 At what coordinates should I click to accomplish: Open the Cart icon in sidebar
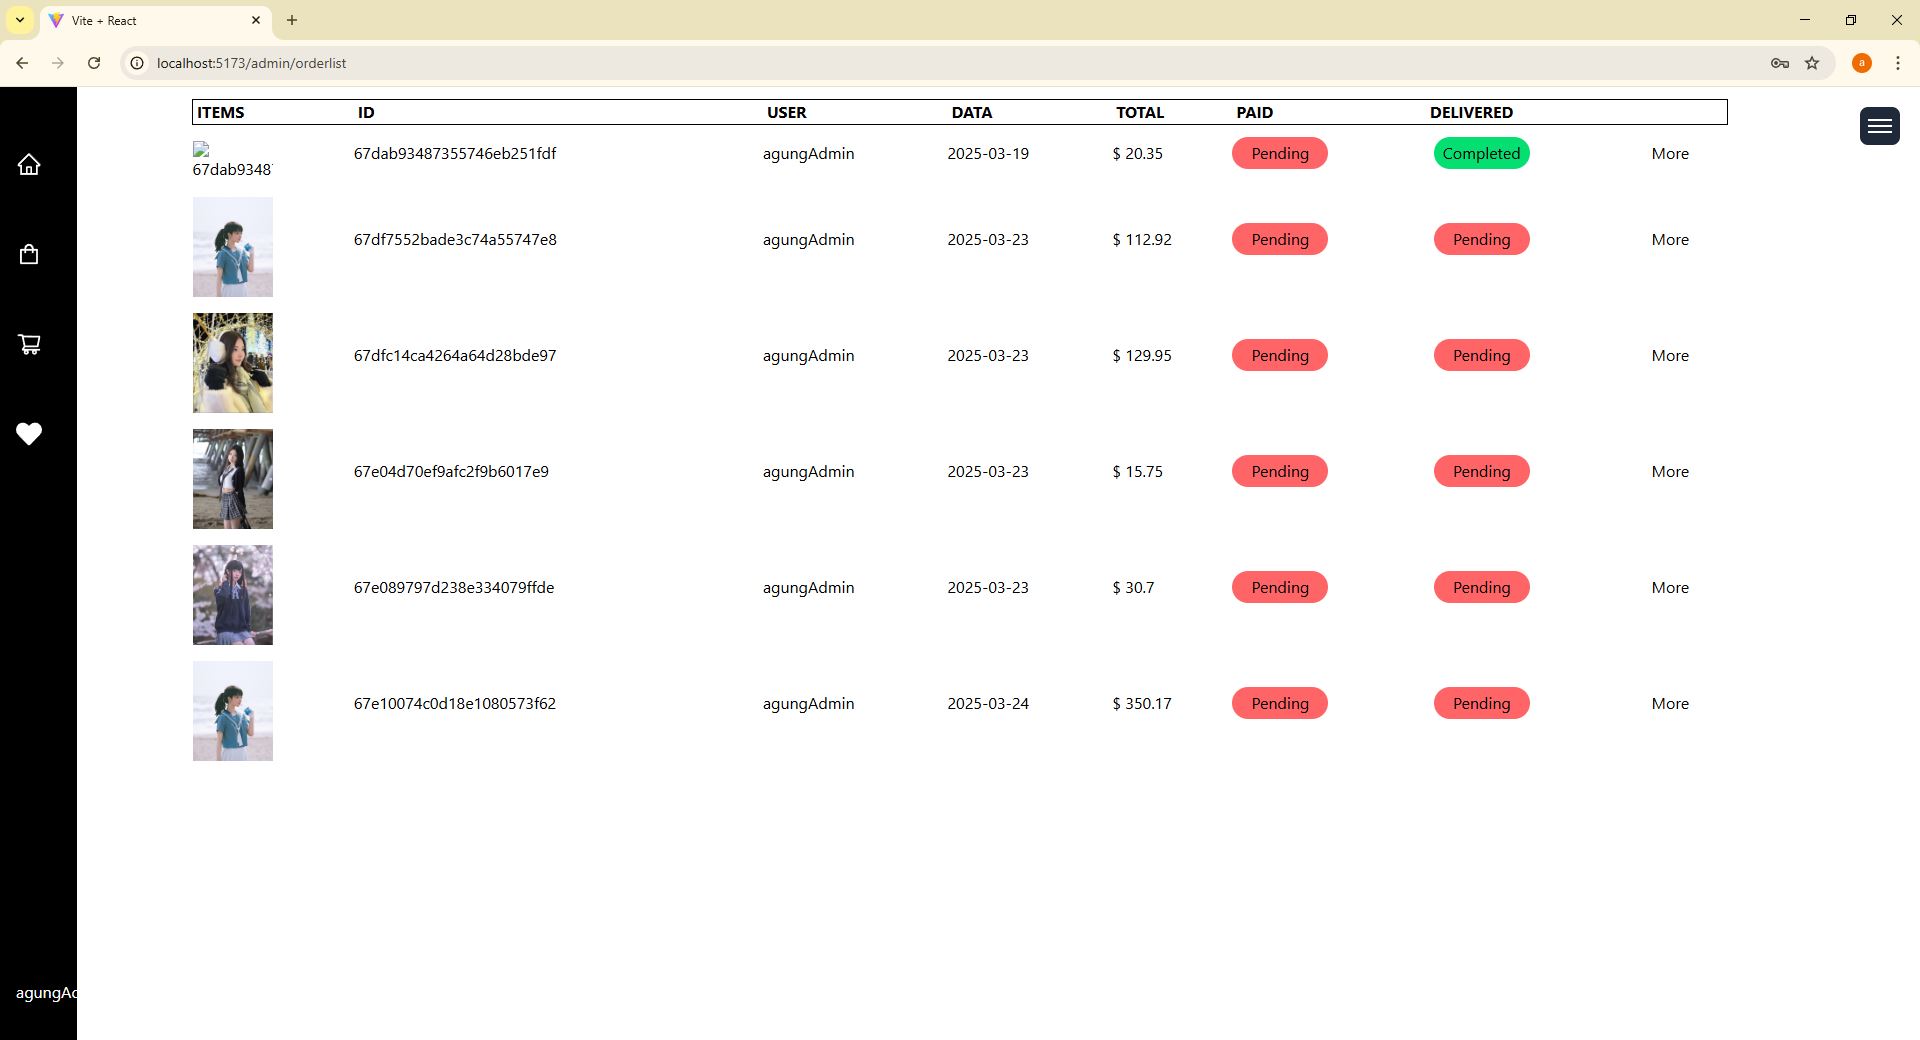(29, 345)
